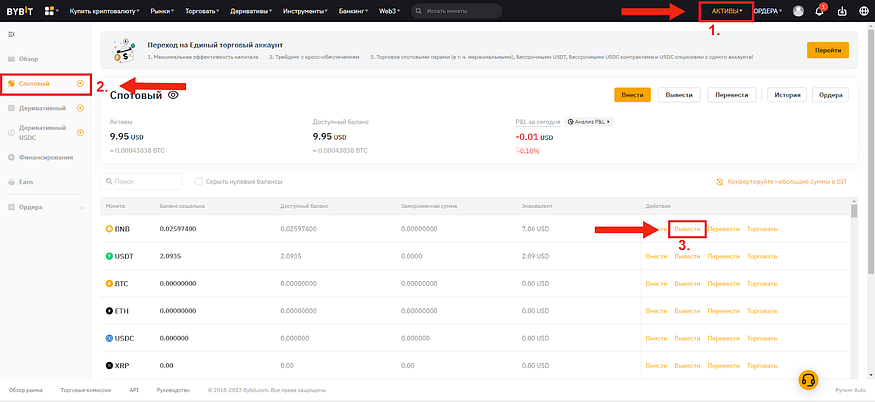875x402 pixels.
Task: Open Анализ P&L link
Action: pos(589,121)
